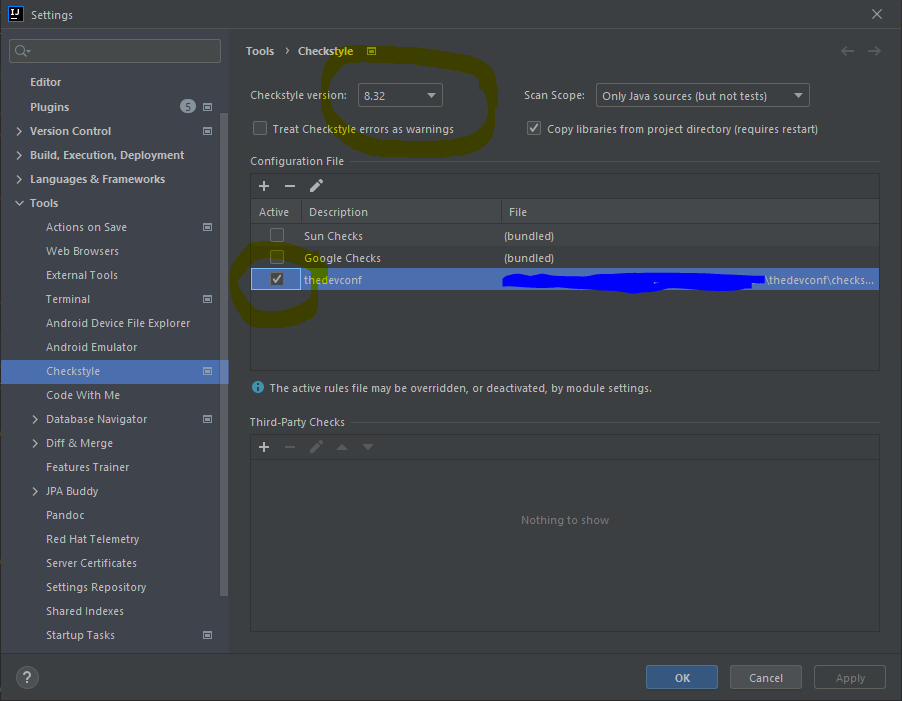Click the Active column header
Viewport: 902px width, 701px height.
276,212
